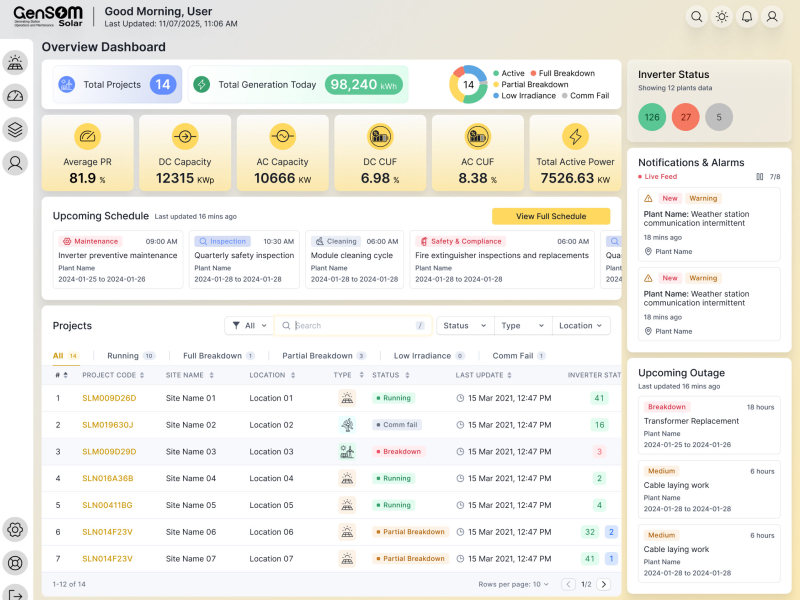Go to previous page of projects
The height and width of the screenshot is (600, 800).
click(568, 584)
